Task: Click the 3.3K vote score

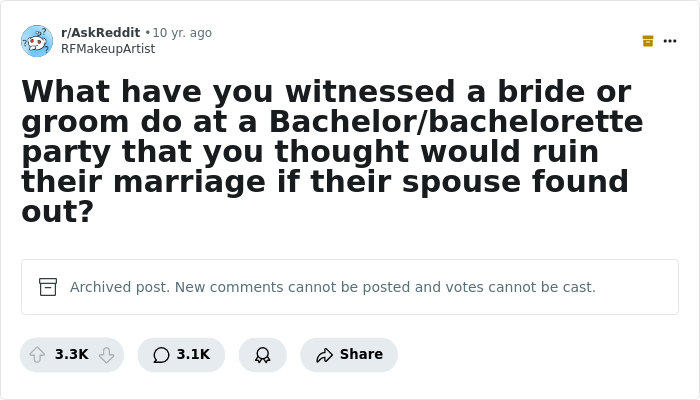Action: [x=72, y=354]
